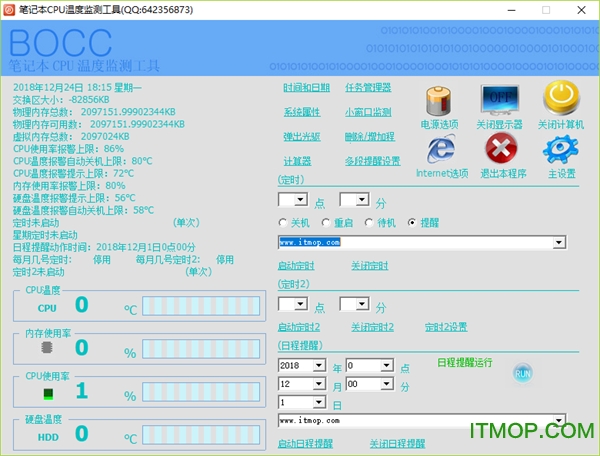Click the 启动日程提醒 link
The image size is (600, 456).
pos(305,444)
